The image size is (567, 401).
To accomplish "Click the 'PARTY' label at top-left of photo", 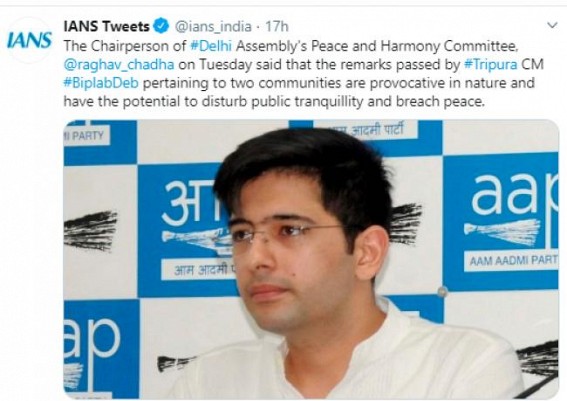I will pyautogui.click(x=87, y=136).
